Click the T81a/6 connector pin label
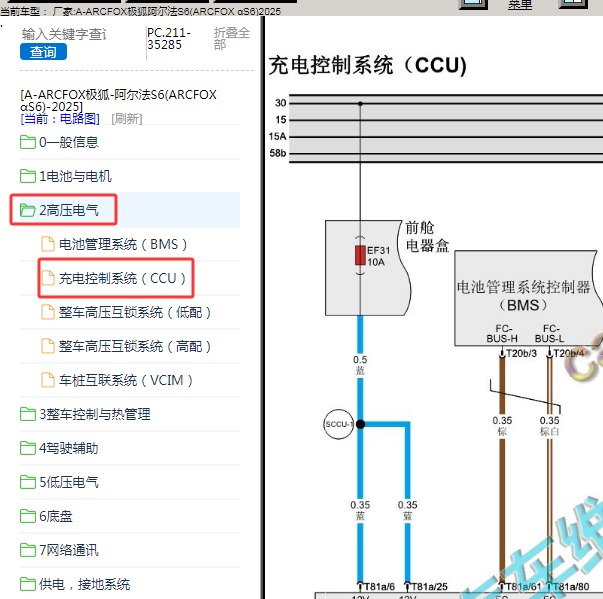This screenshot has height=599, width=603. coord(379,587)
